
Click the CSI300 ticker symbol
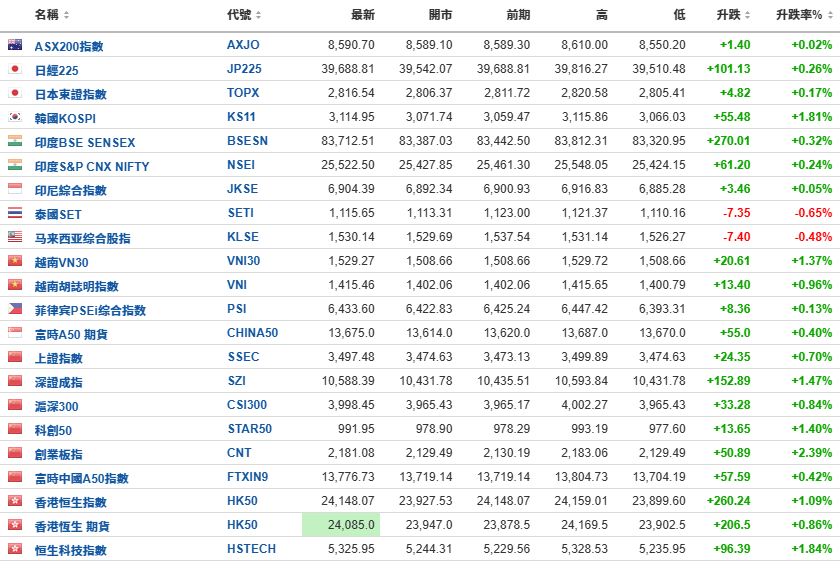247,405
